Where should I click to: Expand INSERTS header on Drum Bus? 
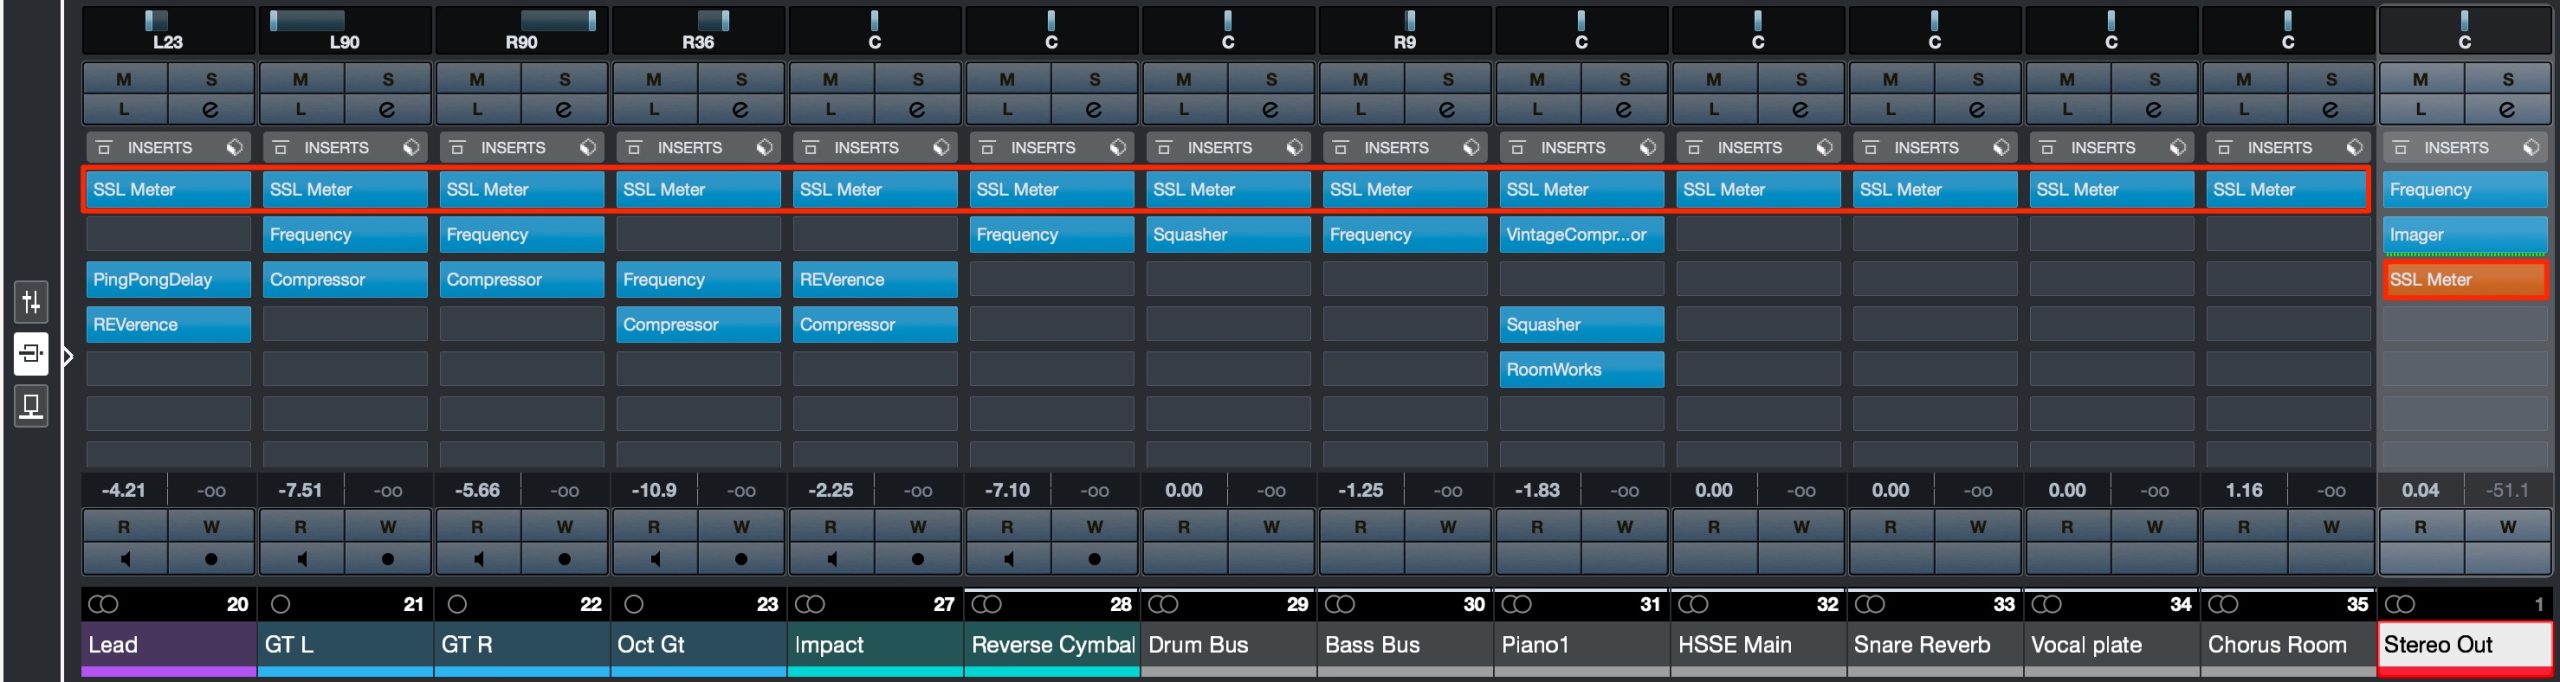coord(1220,148)
